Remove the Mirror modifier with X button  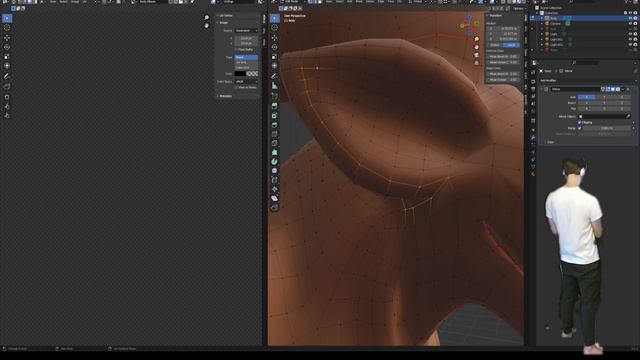pyautogui.click(x=628, y=89)
